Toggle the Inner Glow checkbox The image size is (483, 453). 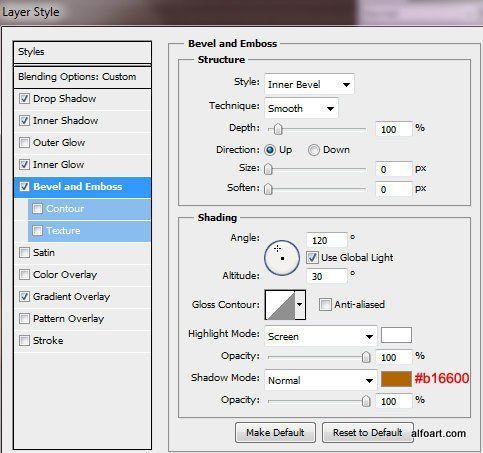(x=24, y=165)
